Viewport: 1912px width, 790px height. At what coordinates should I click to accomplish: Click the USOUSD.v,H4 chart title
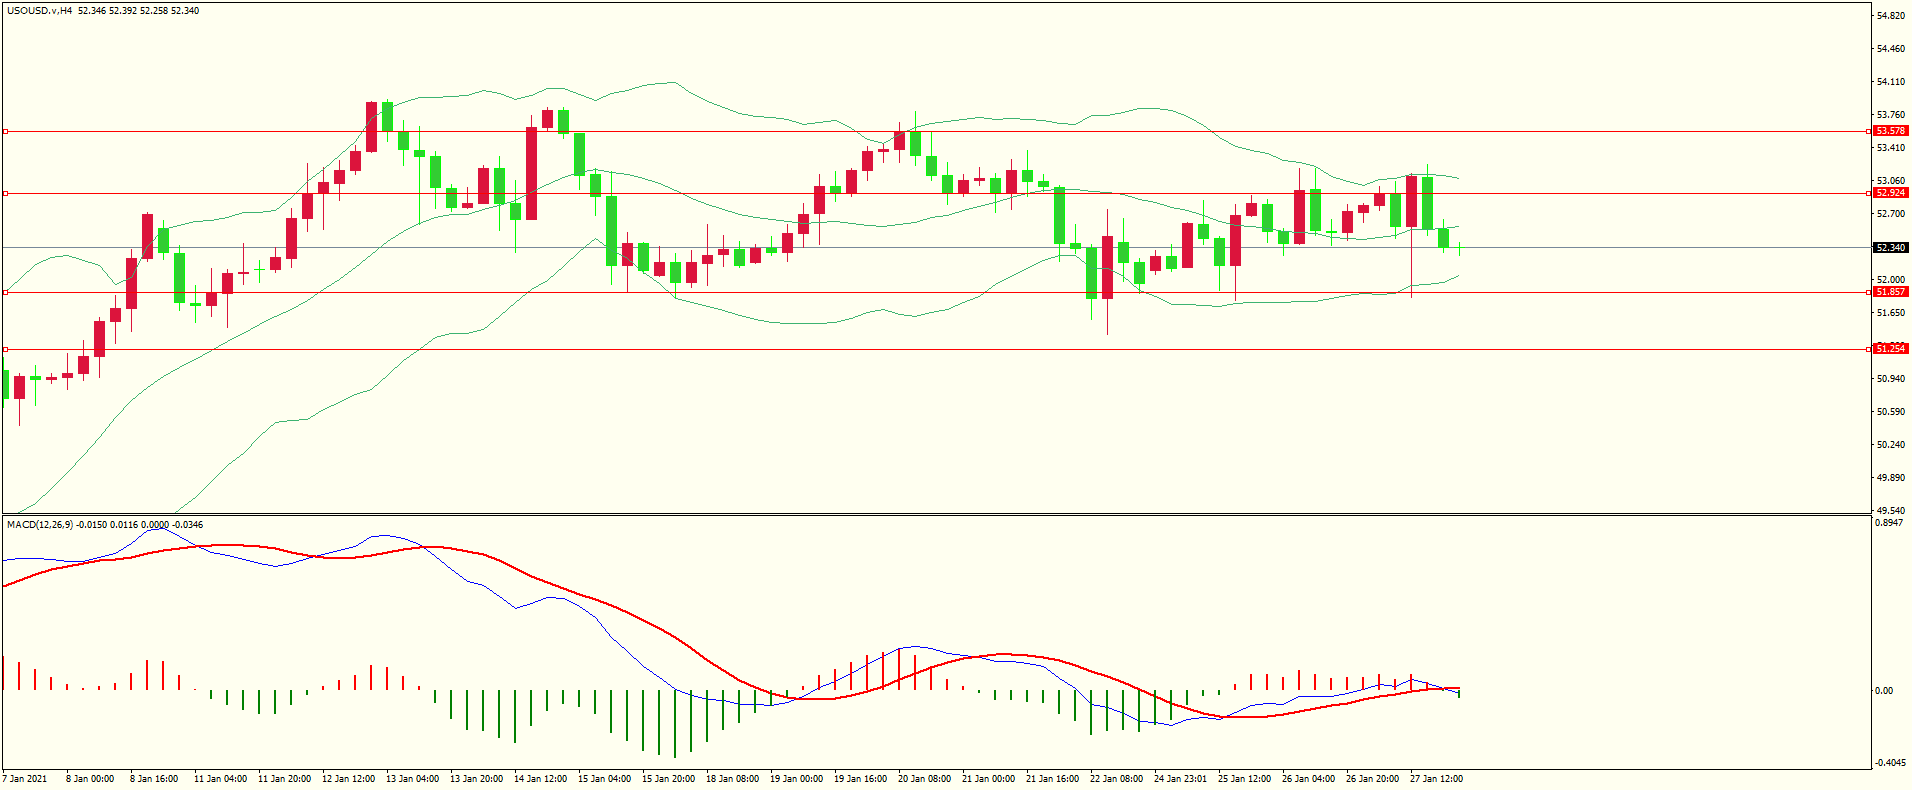click(x=39, y=11)
